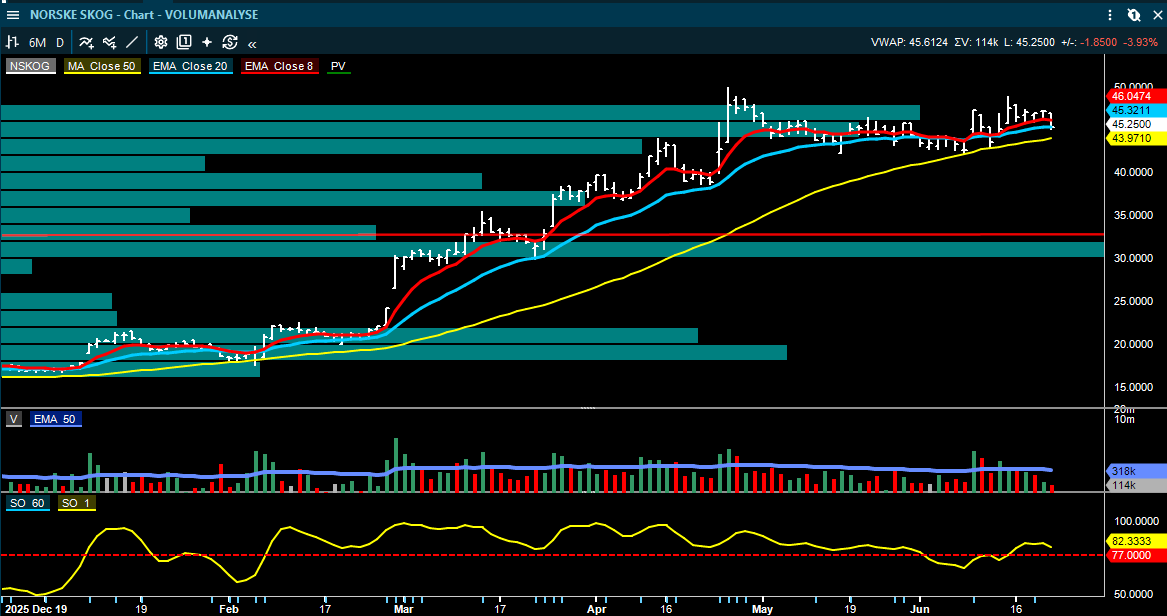Click the 30.0000 price axis label
The width and height of the screenshot is (1167, 616).
click(x=1132, y=258)
